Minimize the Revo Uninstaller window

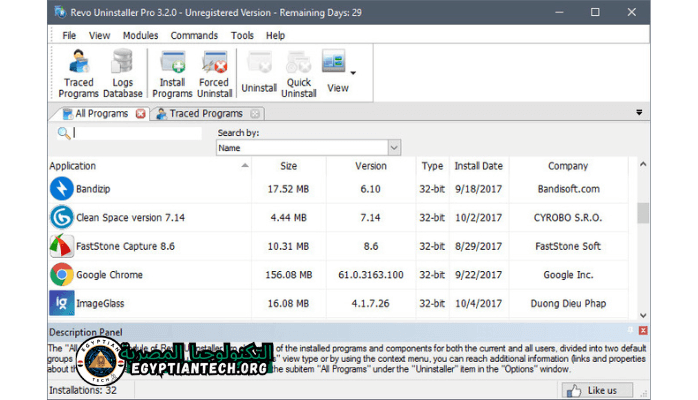560,12
